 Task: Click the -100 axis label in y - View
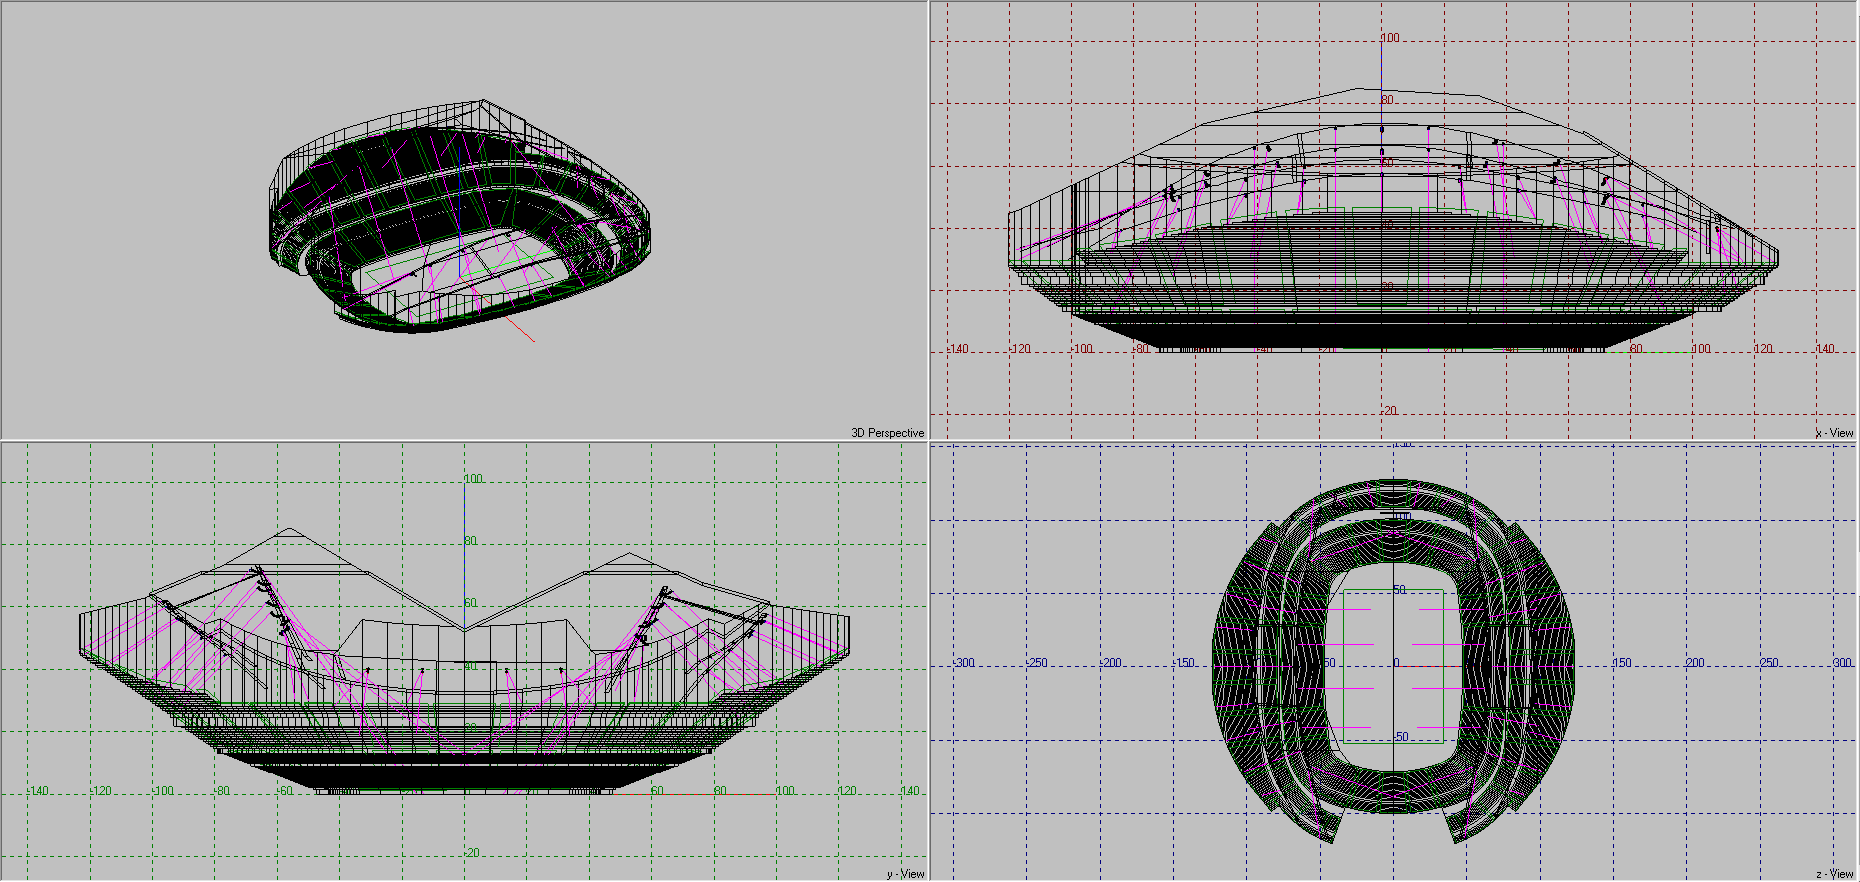click(162, 791)
